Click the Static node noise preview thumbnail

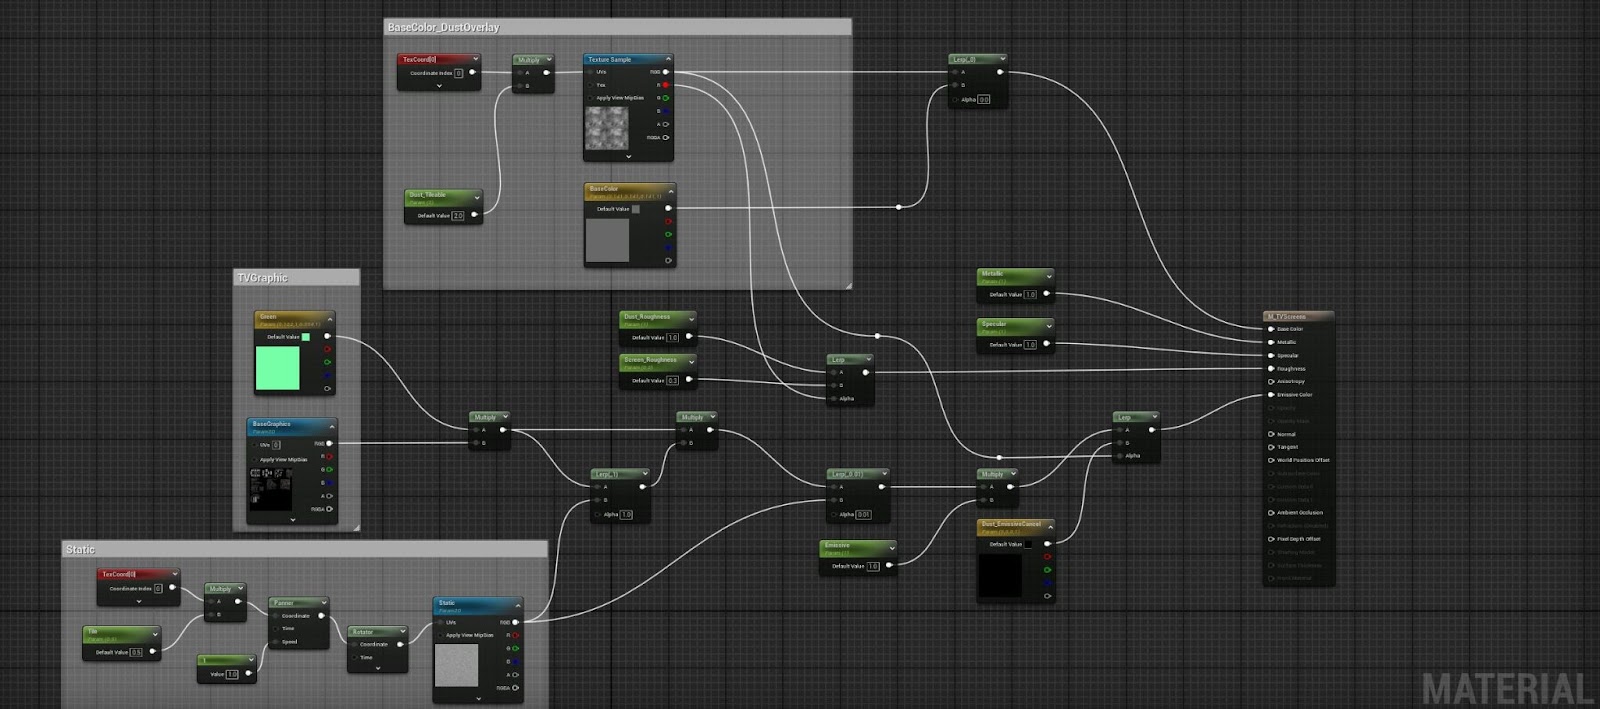click(x=456, y=665)
